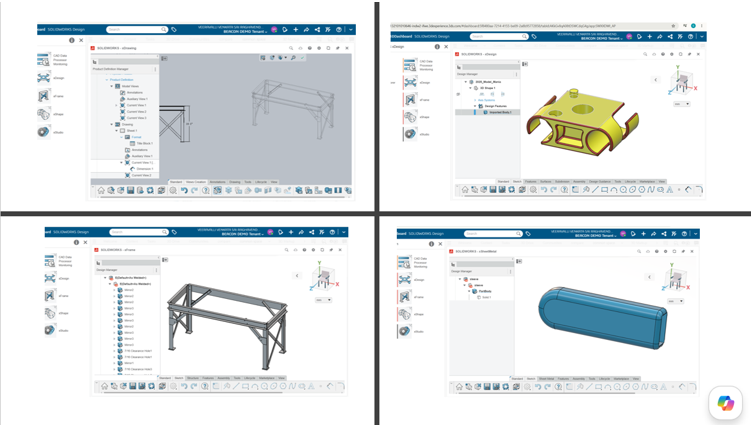
Task: Click collapse arrow beside xFrame view cube
Action: (x=297, y=276)
